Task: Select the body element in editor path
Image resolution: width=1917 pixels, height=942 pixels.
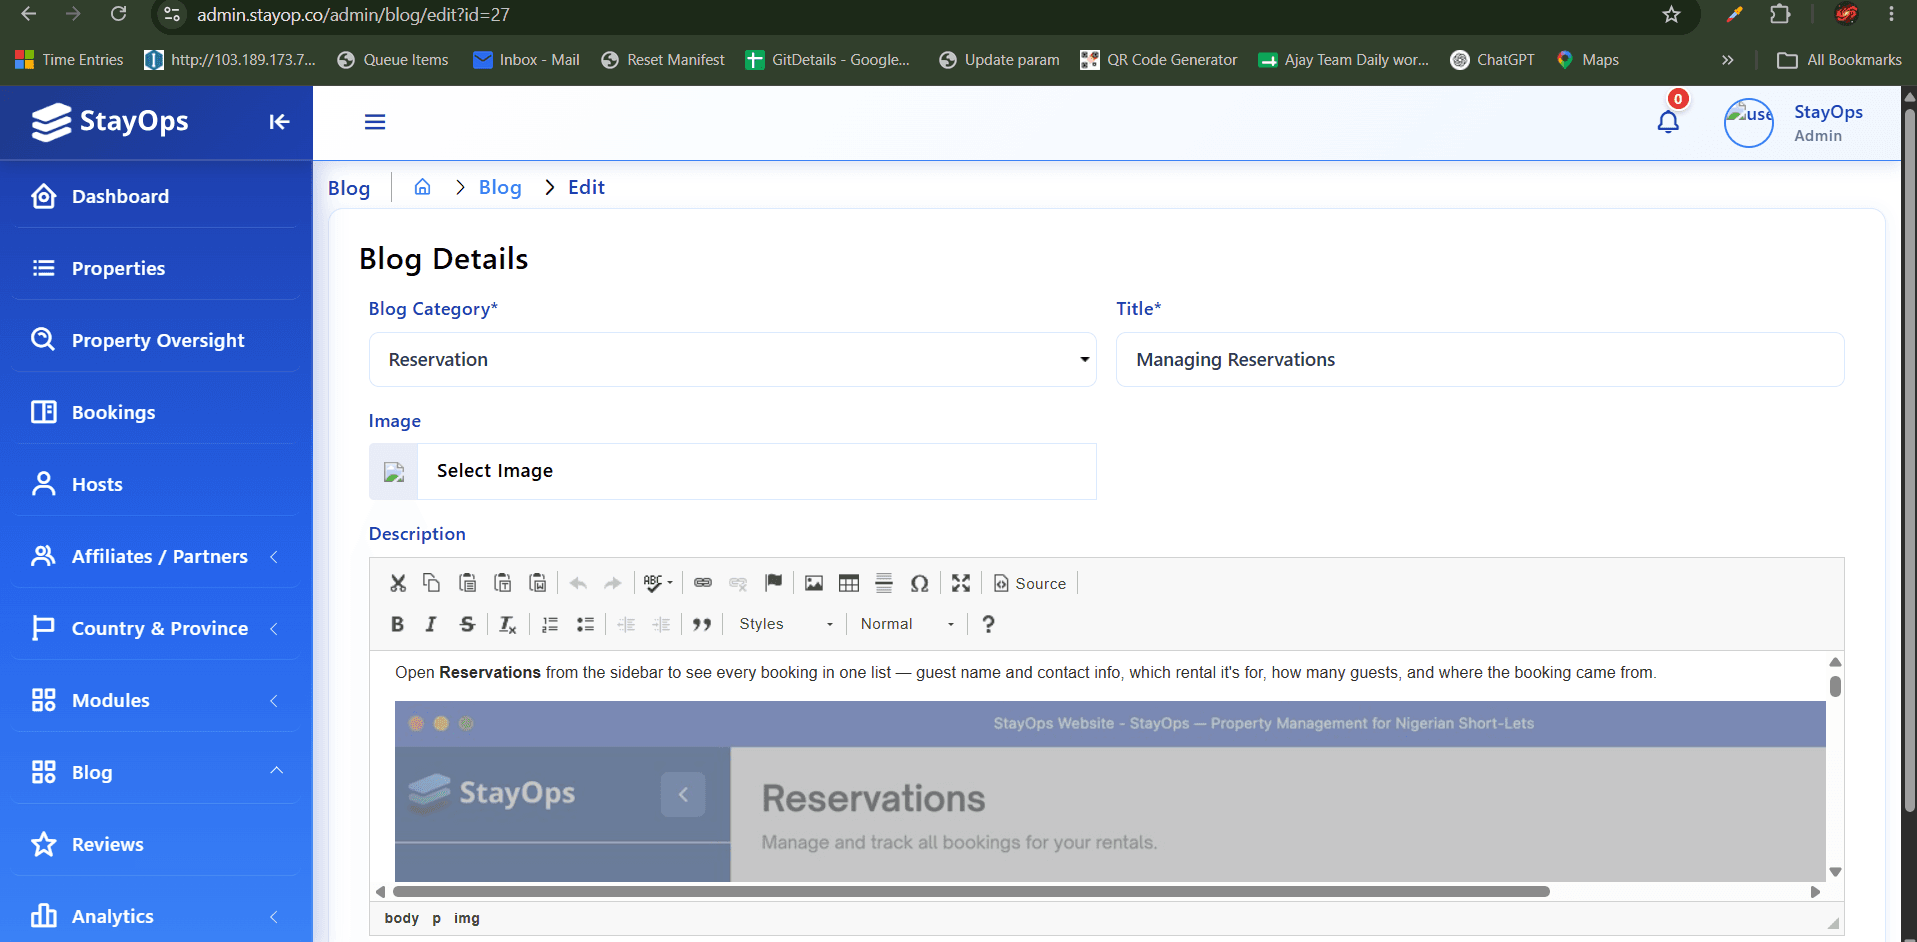Action: point(402,918)
